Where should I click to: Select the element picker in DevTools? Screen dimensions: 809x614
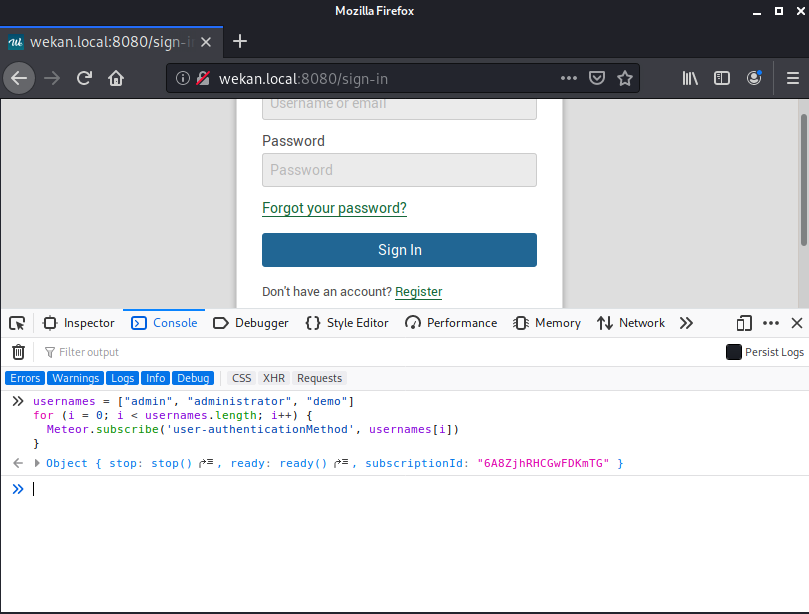pos(16,323)
